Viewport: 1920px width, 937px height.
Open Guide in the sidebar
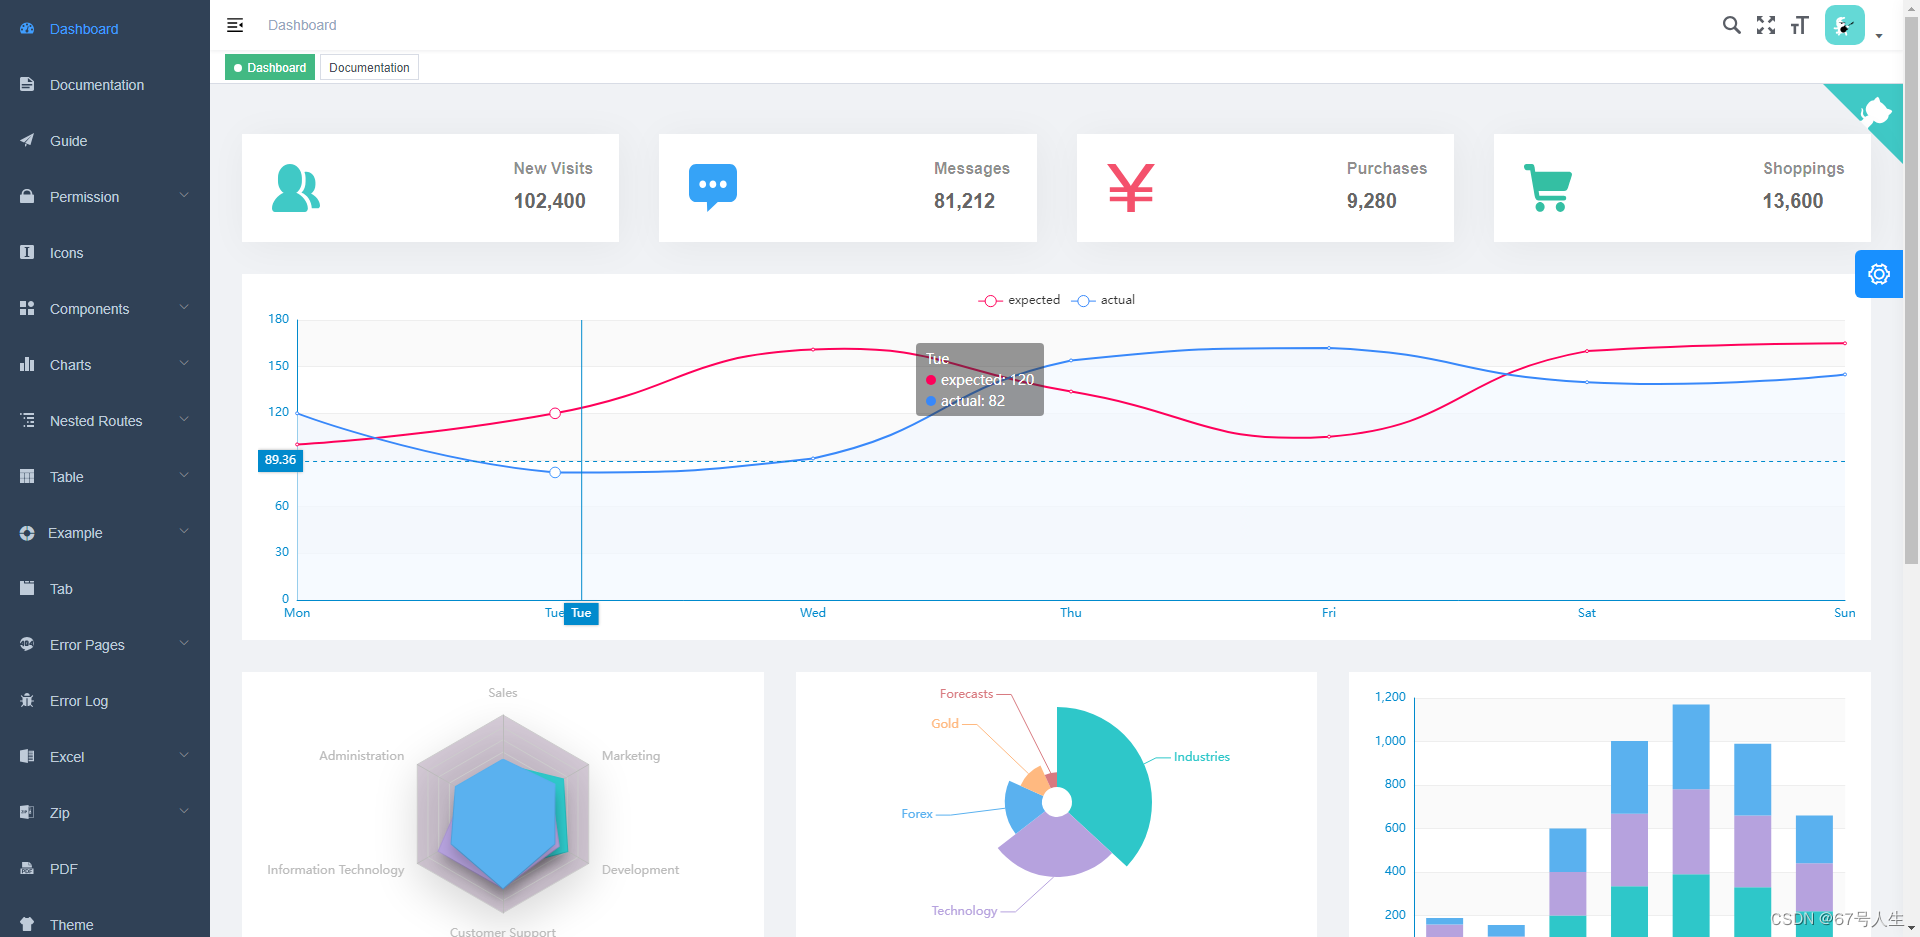point(105,141)
